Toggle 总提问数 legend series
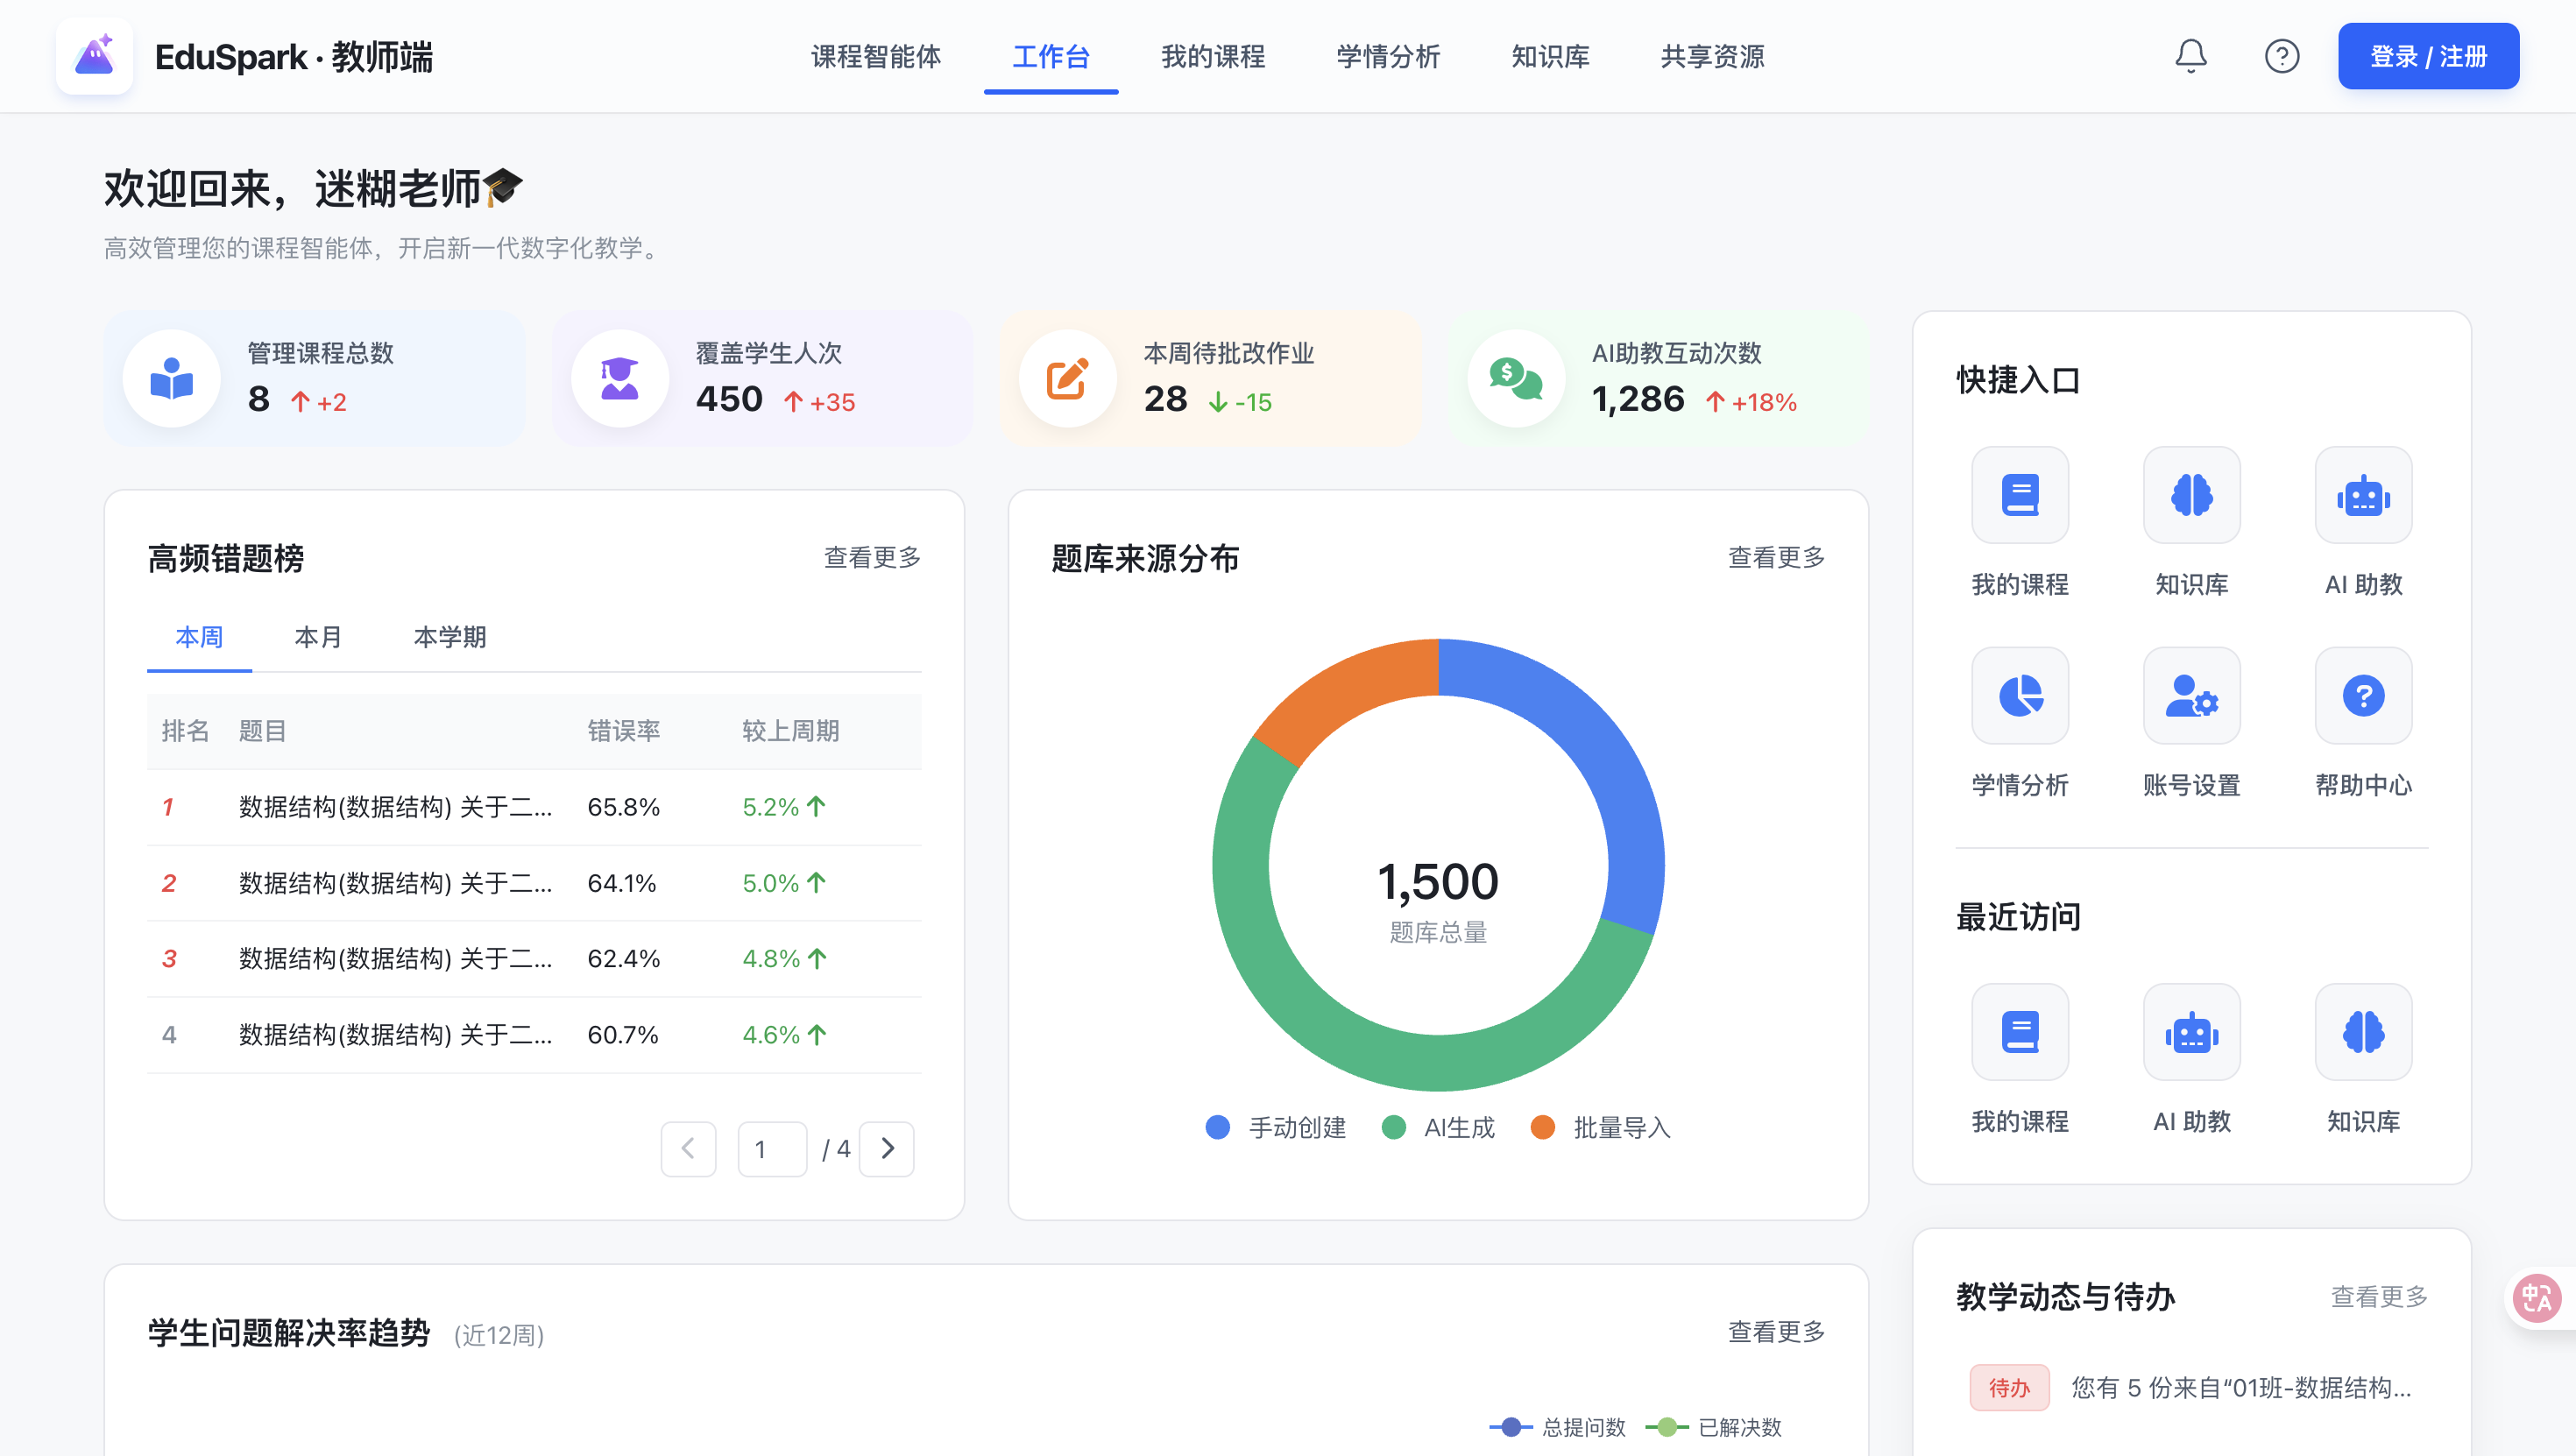This screenshot has width=2576, height=1456. click(1557, 1427)
